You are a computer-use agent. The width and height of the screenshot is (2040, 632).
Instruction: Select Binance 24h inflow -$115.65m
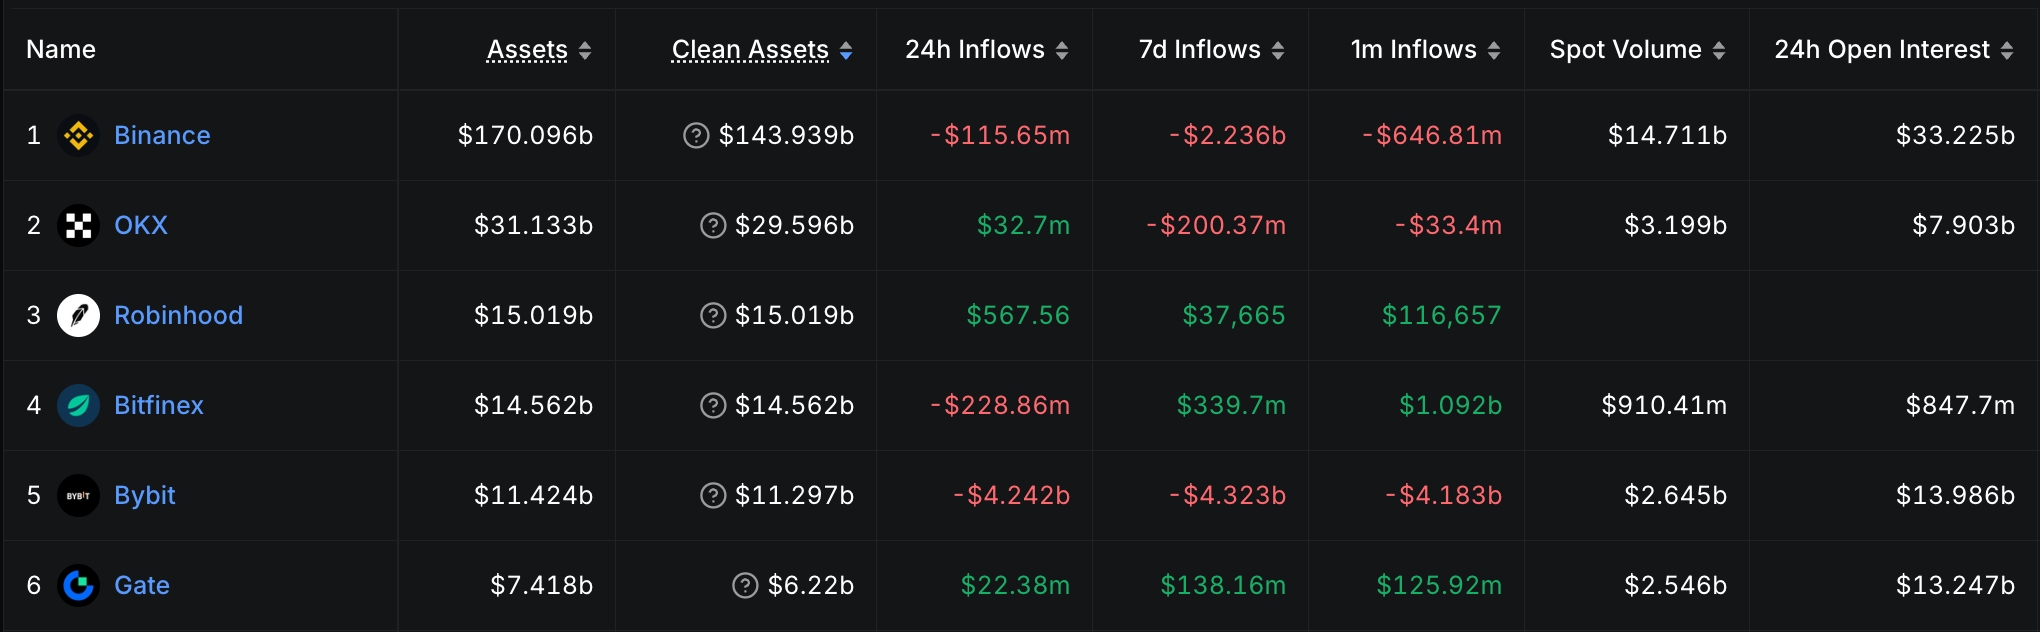click(x=1000, y=135)
